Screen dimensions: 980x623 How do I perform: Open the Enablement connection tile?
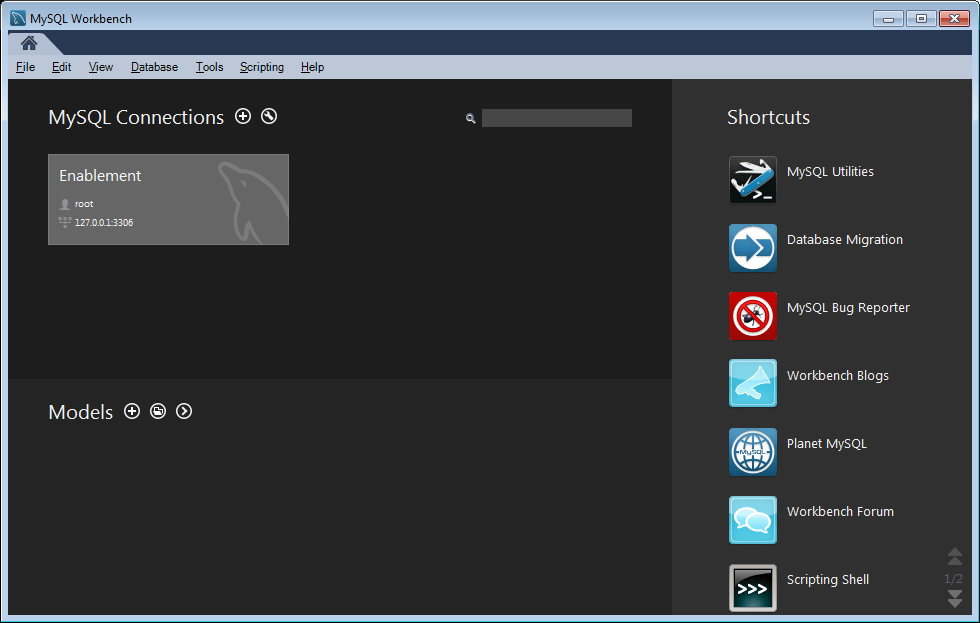tap(168, 199)
